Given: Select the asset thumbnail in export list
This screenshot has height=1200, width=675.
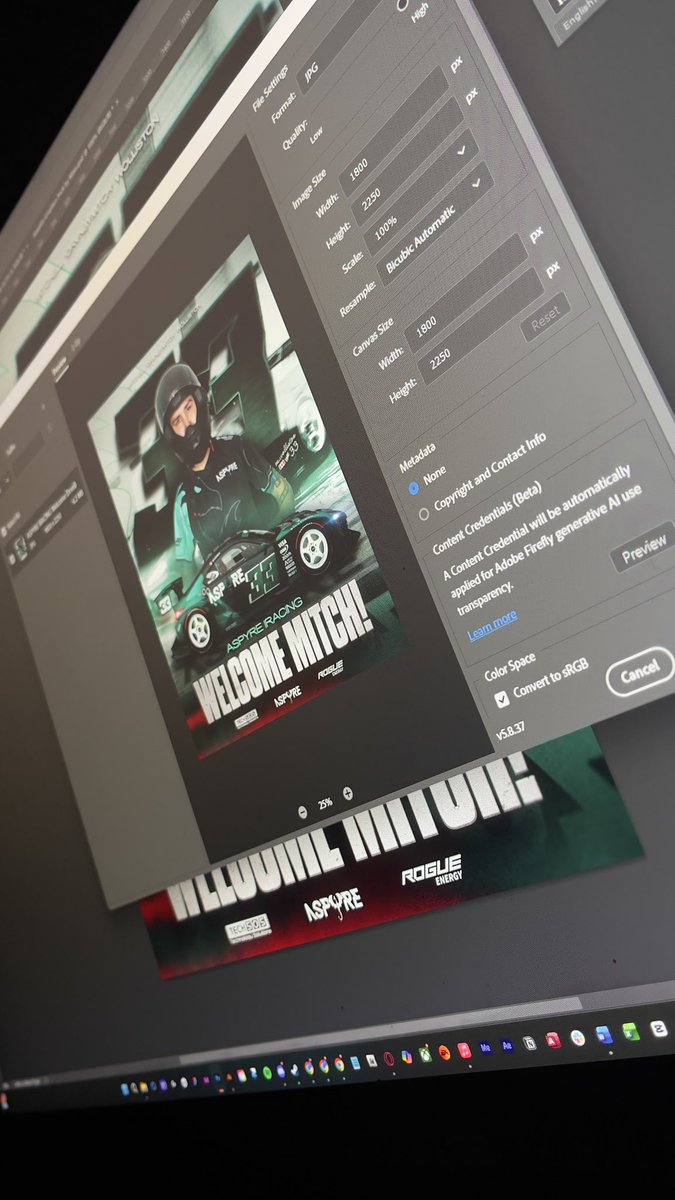Looking at the screenshot, I should click(19, 548).
